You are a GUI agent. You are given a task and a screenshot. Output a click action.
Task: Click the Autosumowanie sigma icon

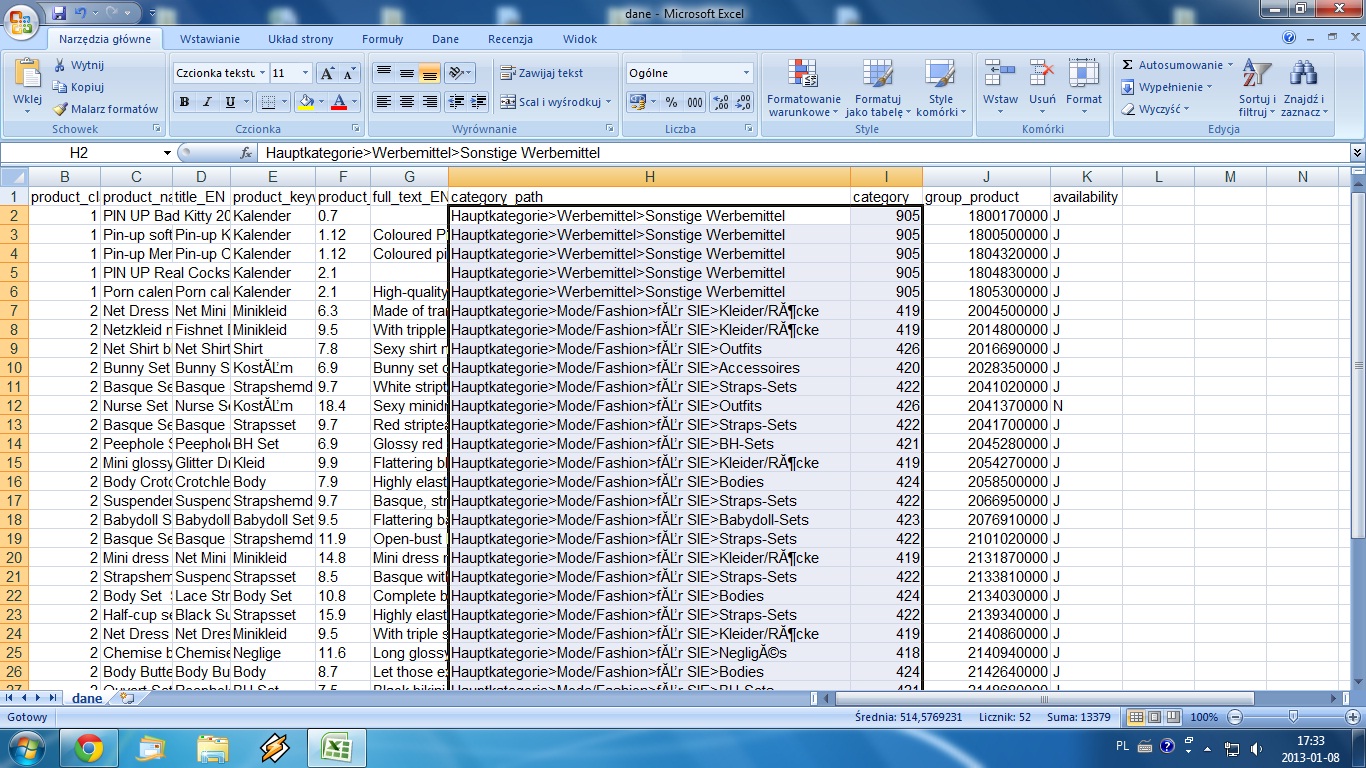(x=1128, y=65)
